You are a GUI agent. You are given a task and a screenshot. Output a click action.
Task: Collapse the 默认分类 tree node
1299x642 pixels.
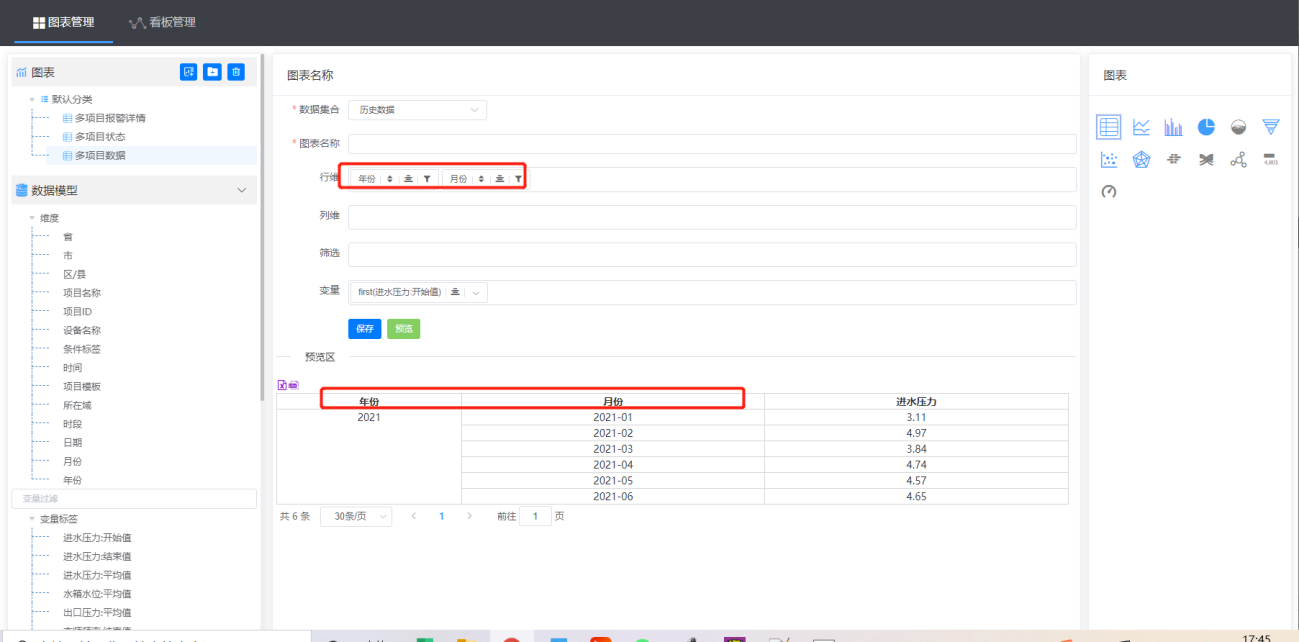pos(32,100)
